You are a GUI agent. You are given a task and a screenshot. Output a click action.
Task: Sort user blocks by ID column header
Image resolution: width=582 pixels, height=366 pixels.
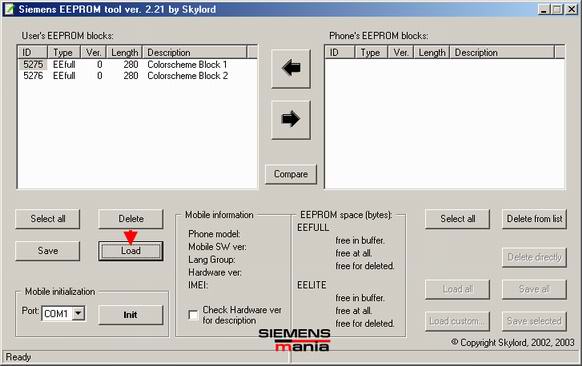point(33,52)
